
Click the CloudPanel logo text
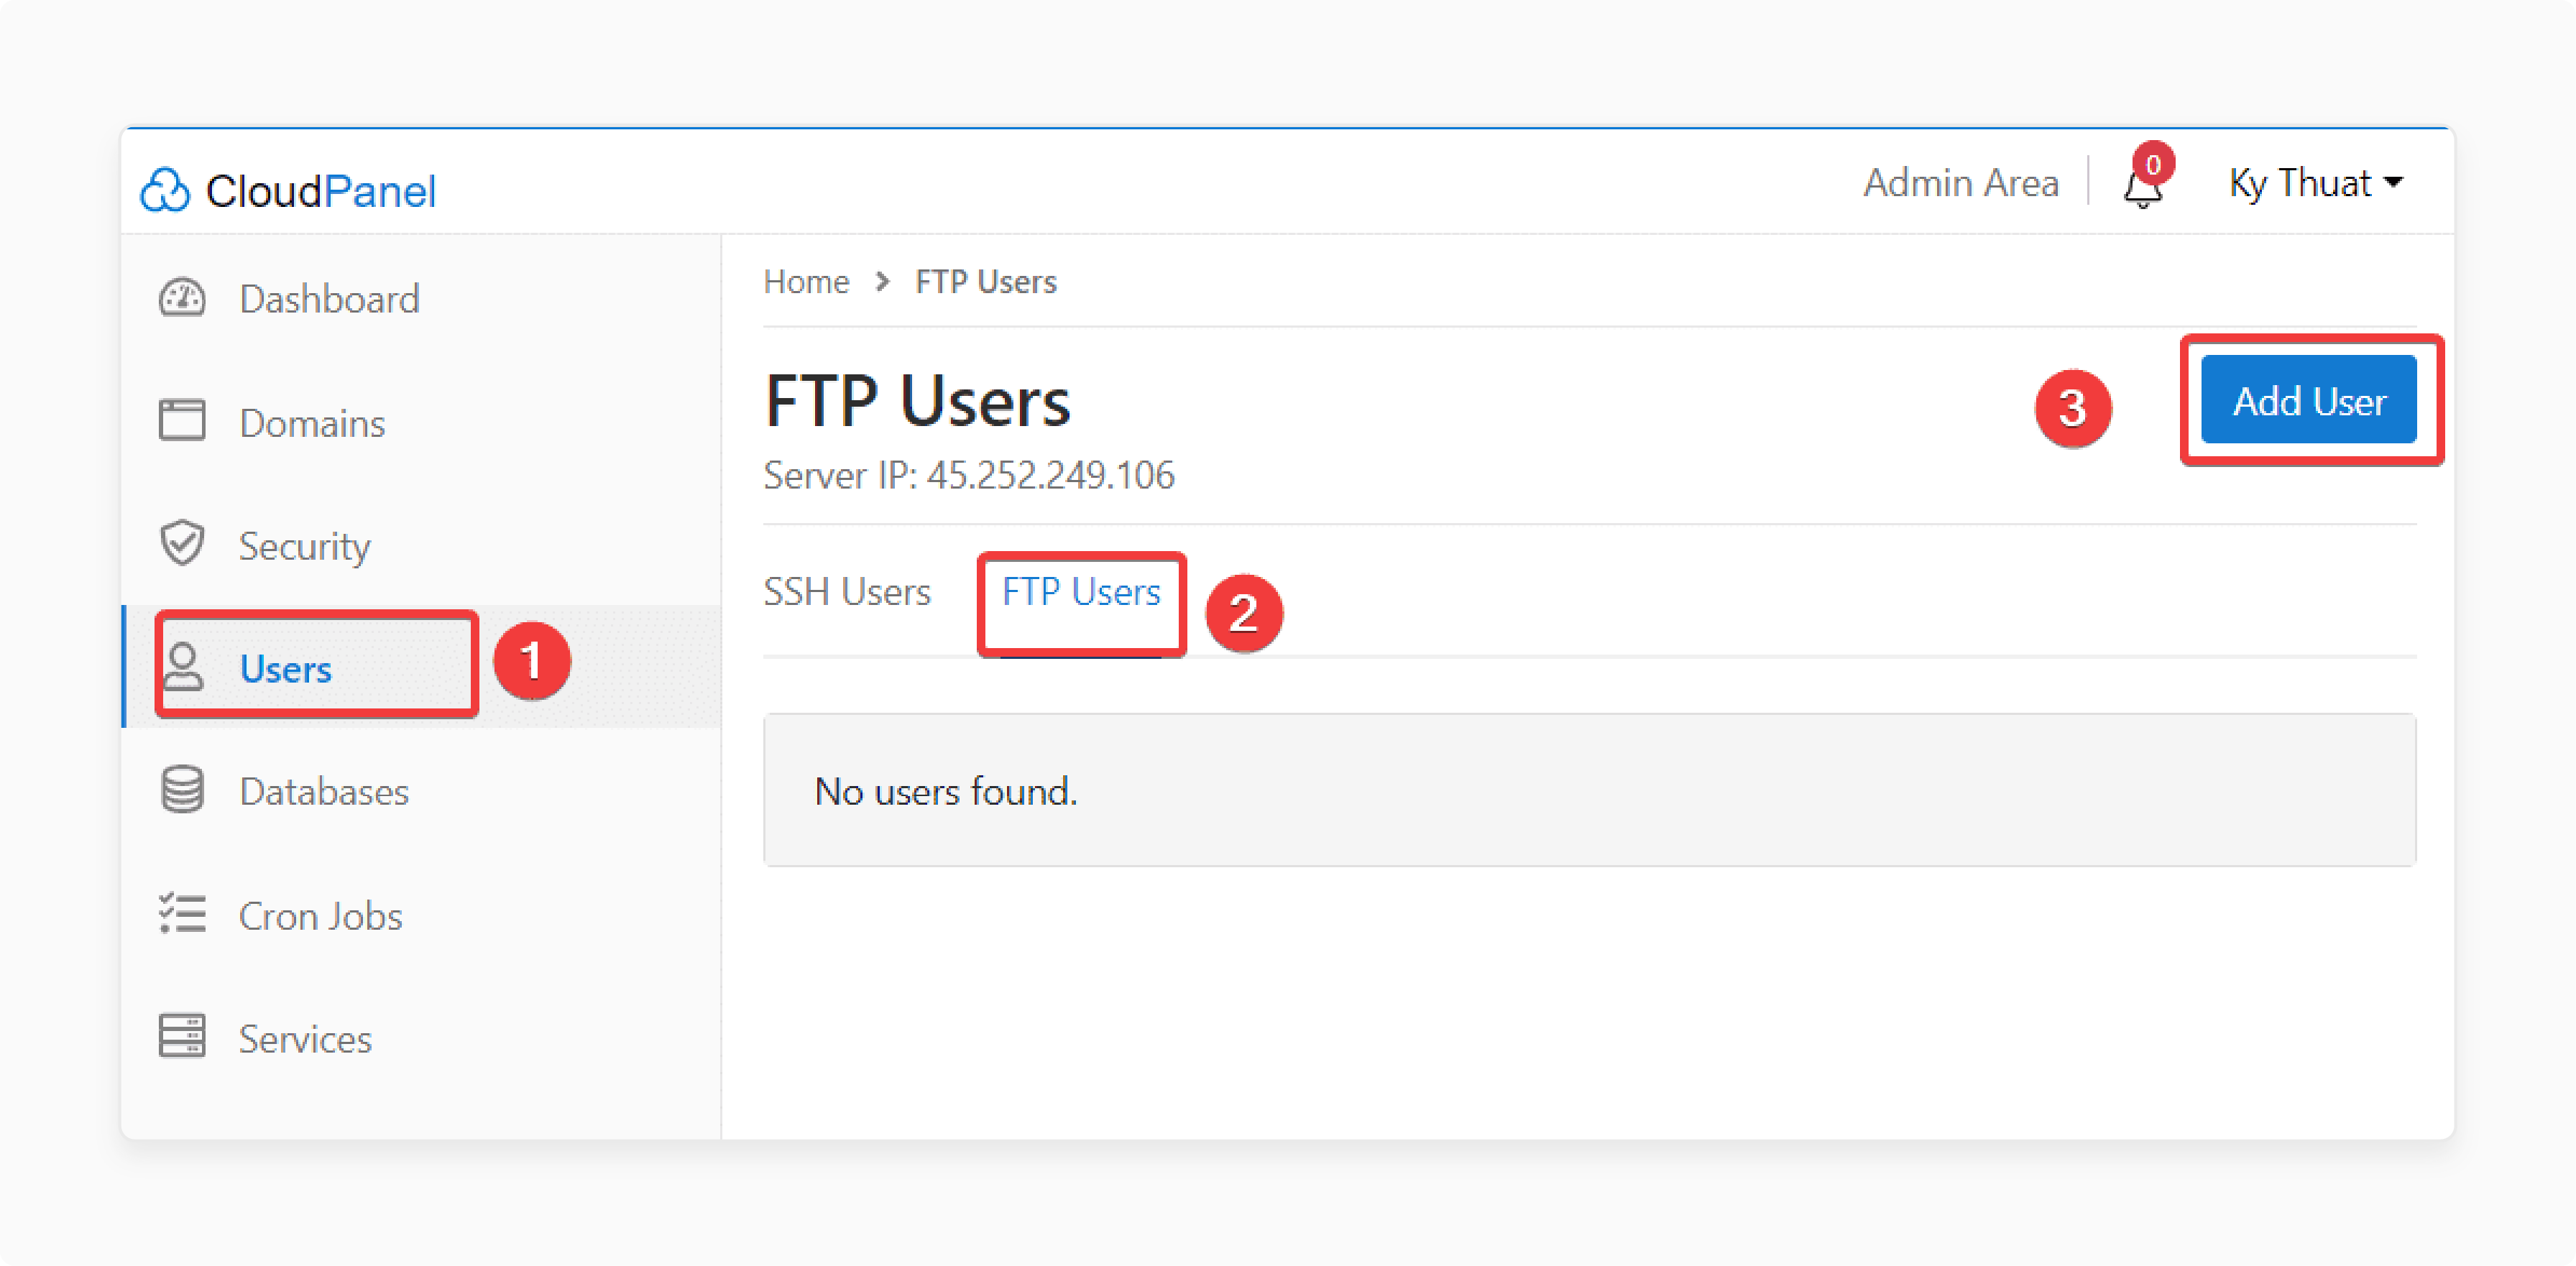point(321,191)
